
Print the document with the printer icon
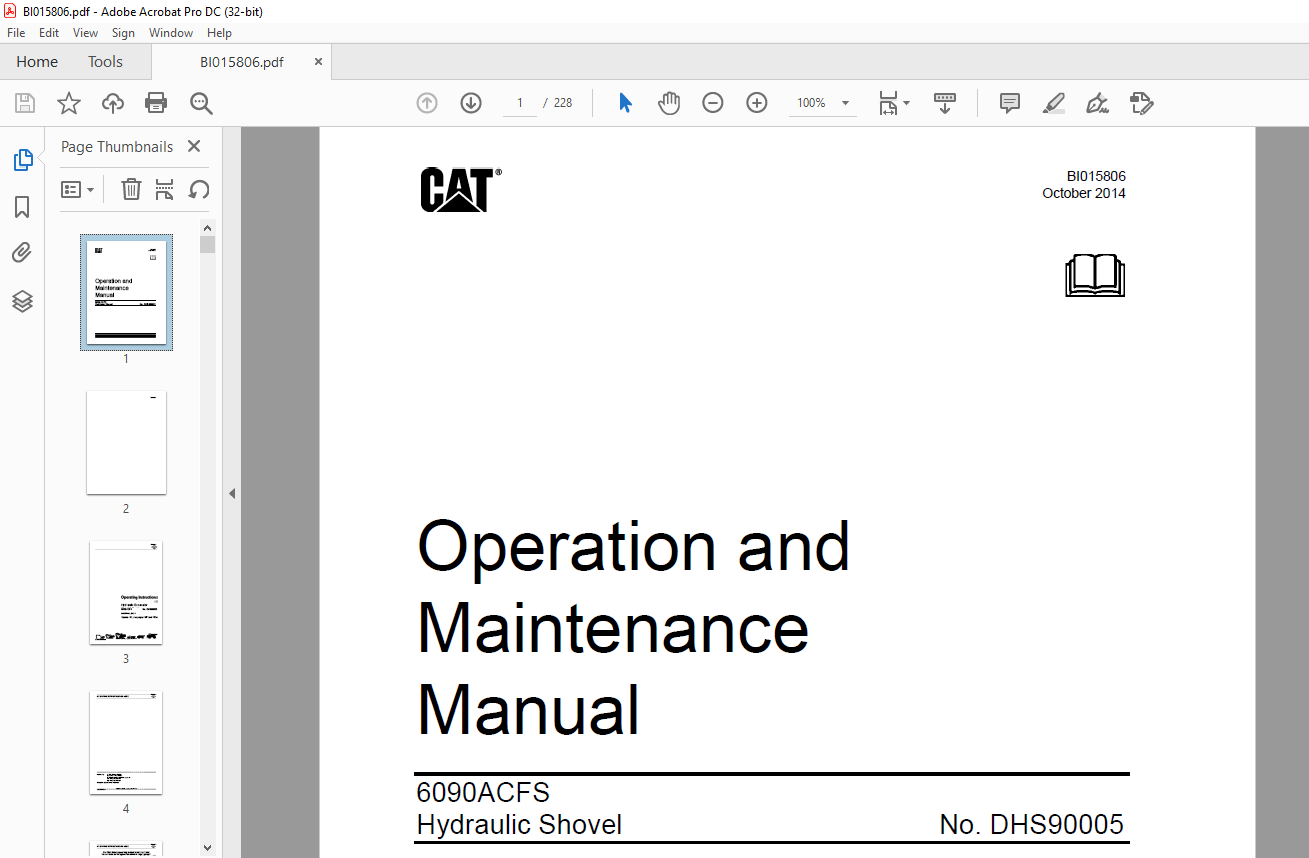tap(156, 103)
